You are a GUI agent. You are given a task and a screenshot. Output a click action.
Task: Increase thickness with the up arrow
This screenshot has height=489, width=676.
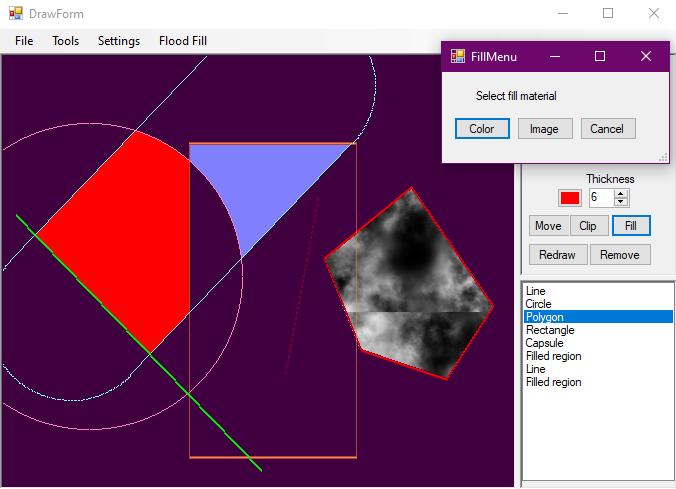click(x=621, y=193)
